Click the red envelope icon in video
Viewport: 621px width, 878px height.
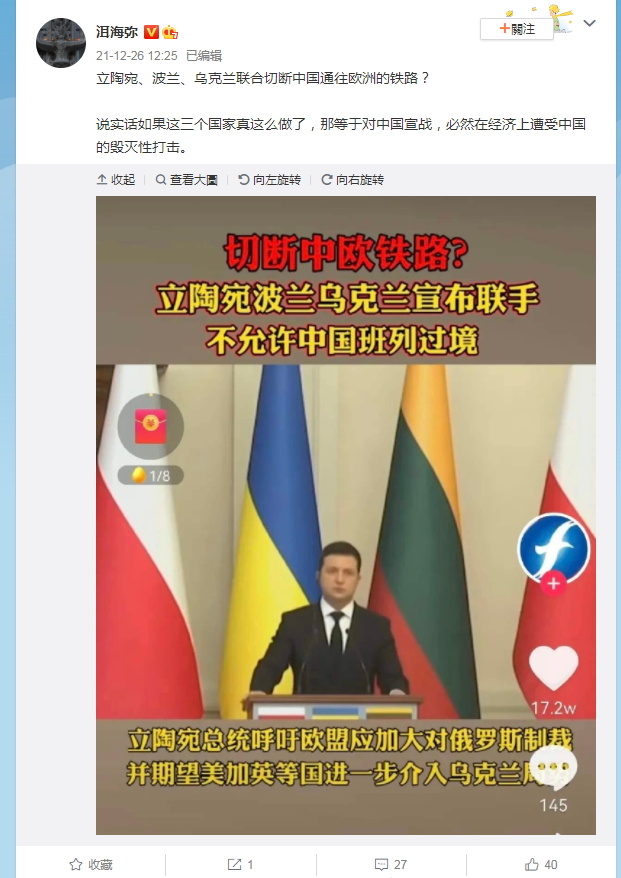pos(151,426)
